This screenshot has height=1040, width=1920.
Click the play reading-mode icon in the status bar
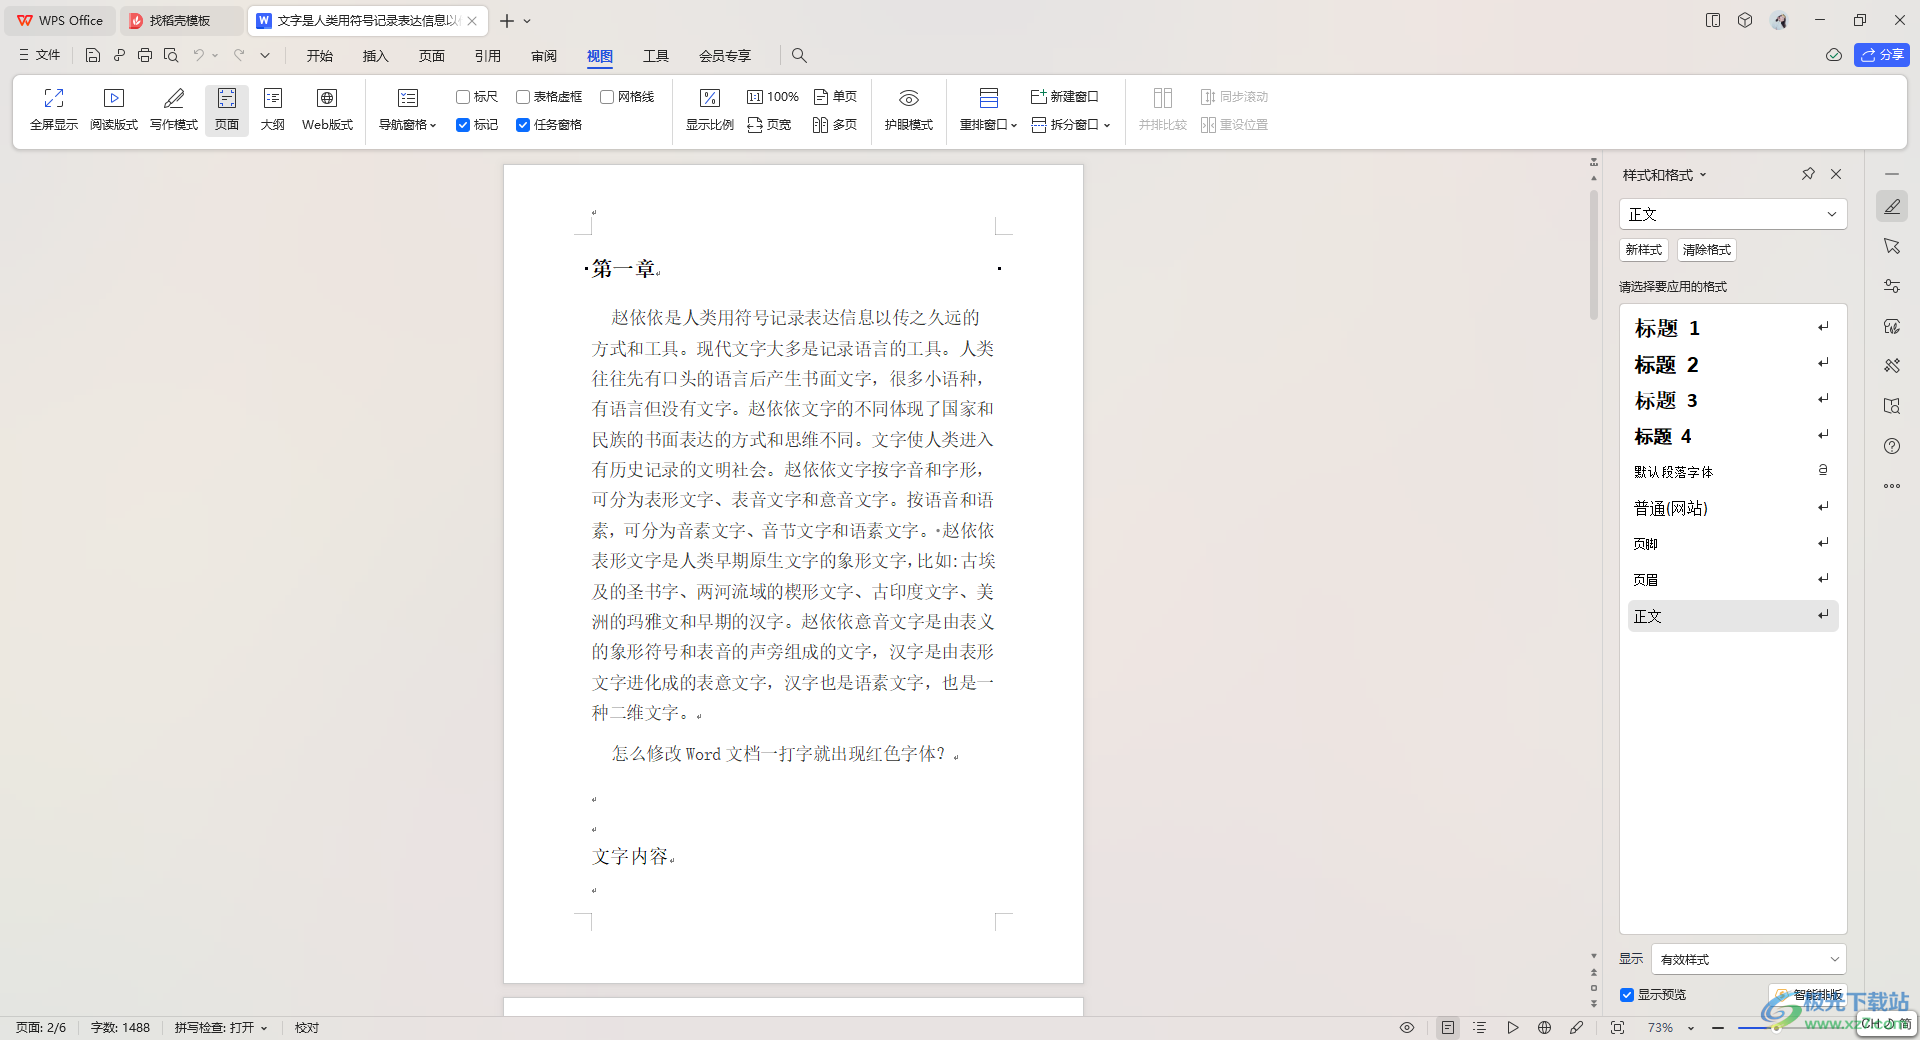point(1513,1027)
